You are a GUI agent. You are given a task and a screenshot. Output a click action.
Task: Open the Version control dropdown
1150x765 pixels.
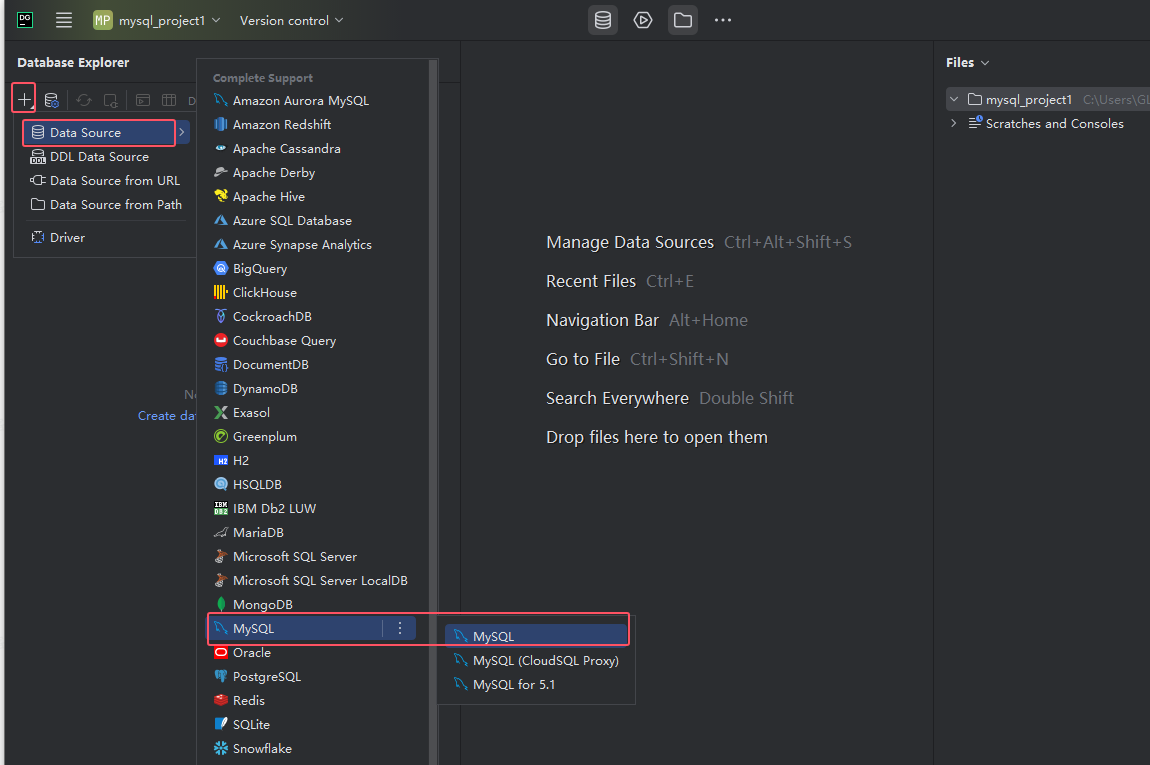(x=291, y=21)
